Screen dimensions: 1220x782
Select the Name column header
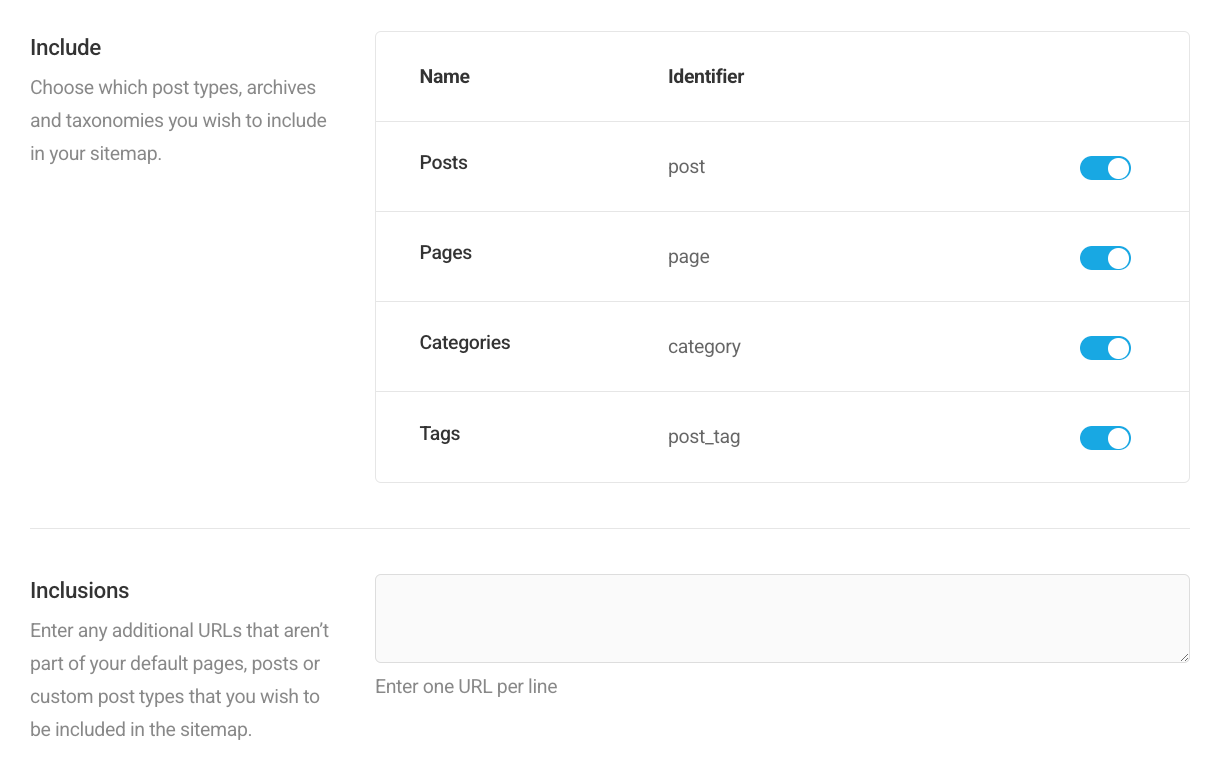pyautogui.click(x=444, y=76)
